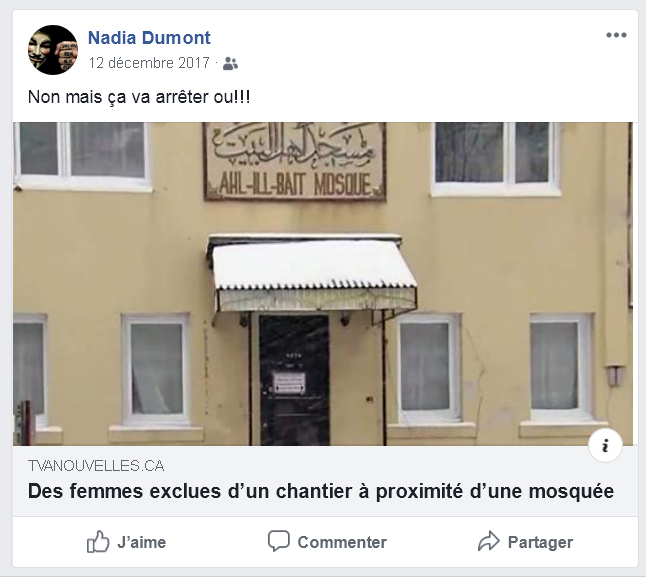The width and height of the screenshot is (646, 577).
Task: Click the thumbs-up icon for J'aime
Action: pyautogui.click(x=98, y=541)
